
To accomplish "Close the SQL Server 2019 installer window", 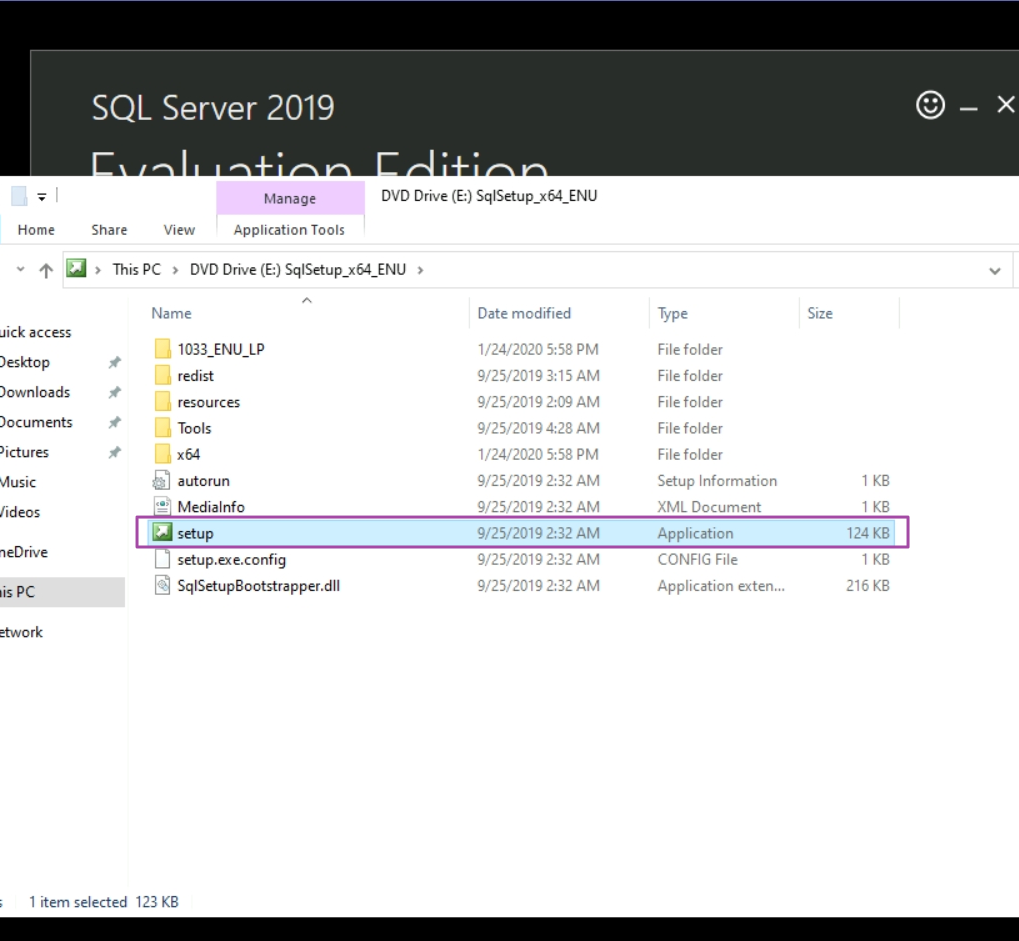I will click(x=1005, y=105).
